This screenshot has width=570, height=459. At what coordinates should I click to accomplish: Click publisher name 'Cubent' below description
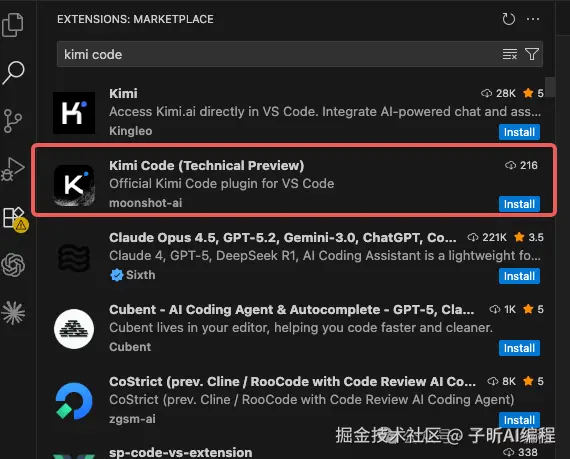tap(130, 347)
